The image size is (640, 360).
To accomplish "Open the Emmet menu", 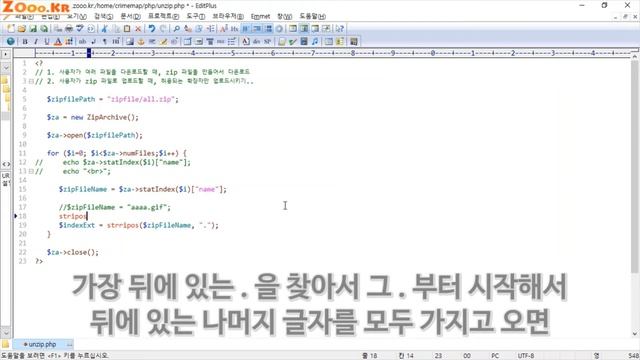I will [260, 16].
